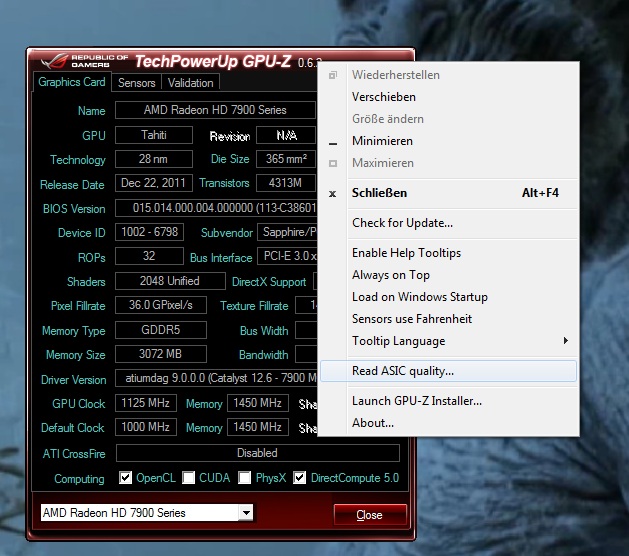629x556 pixels.
Task: Open Tooltip Language menu entry
Action: (448, 341)
